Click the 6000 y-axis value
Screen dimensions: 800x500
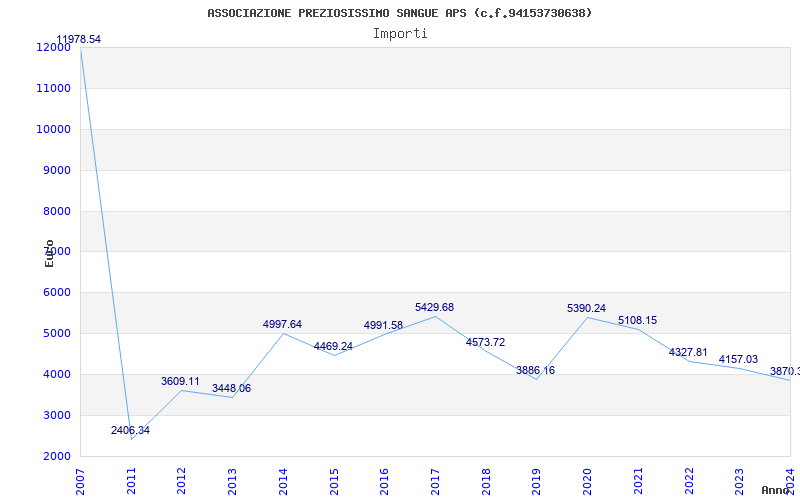click(x=56, y=292)
